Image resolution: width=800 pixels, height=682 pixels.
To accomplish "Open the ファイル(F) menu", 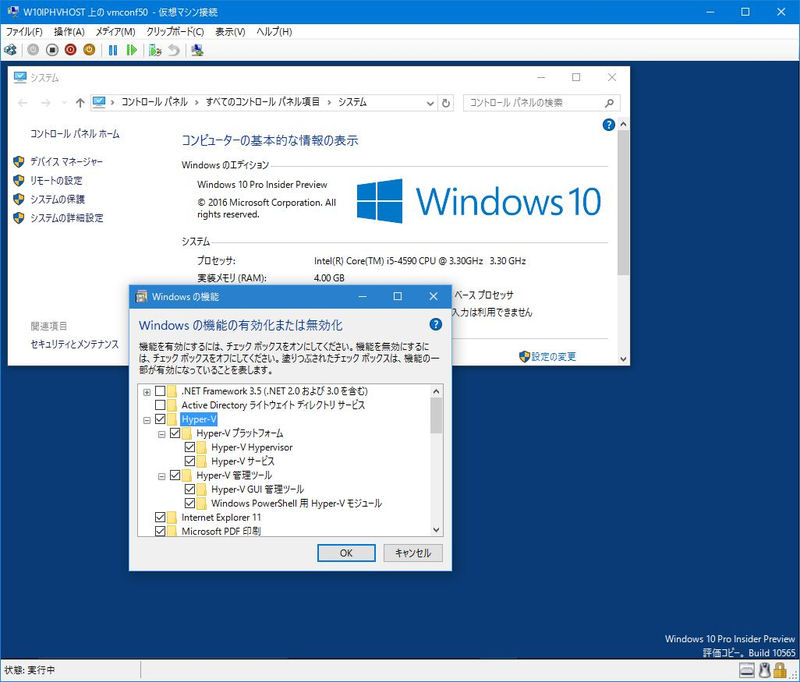I will (24, 32).
